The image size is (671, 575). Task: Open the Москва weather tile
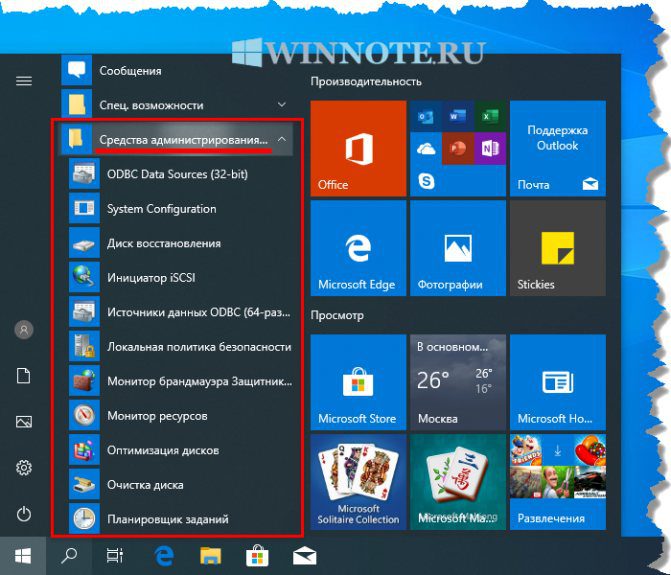point(458,382)
